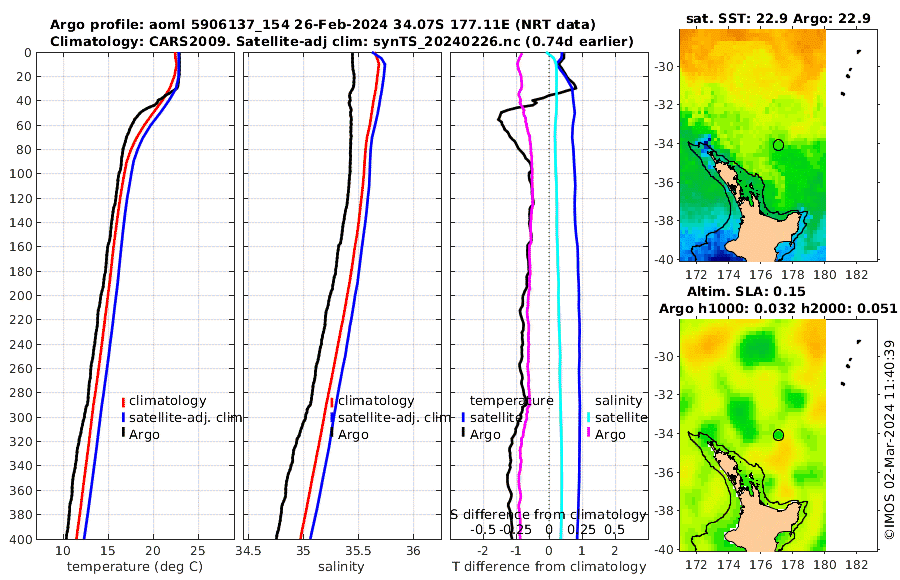Screen dimensions: 900x580
Task: Click the 'Altim. SLA: 0.15' title
Action: [746, 291]
